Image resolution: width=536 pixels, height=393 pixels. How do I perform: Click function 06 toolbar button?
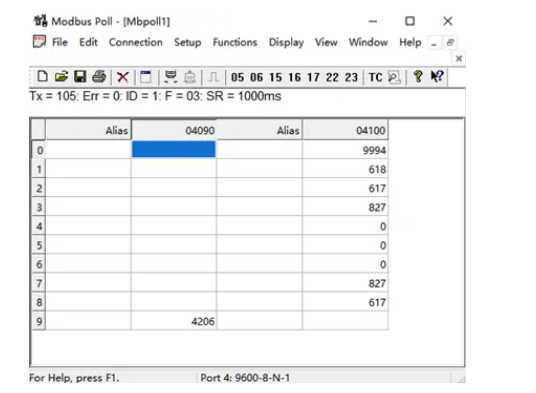pyautogui.click(x=256, y=77)
